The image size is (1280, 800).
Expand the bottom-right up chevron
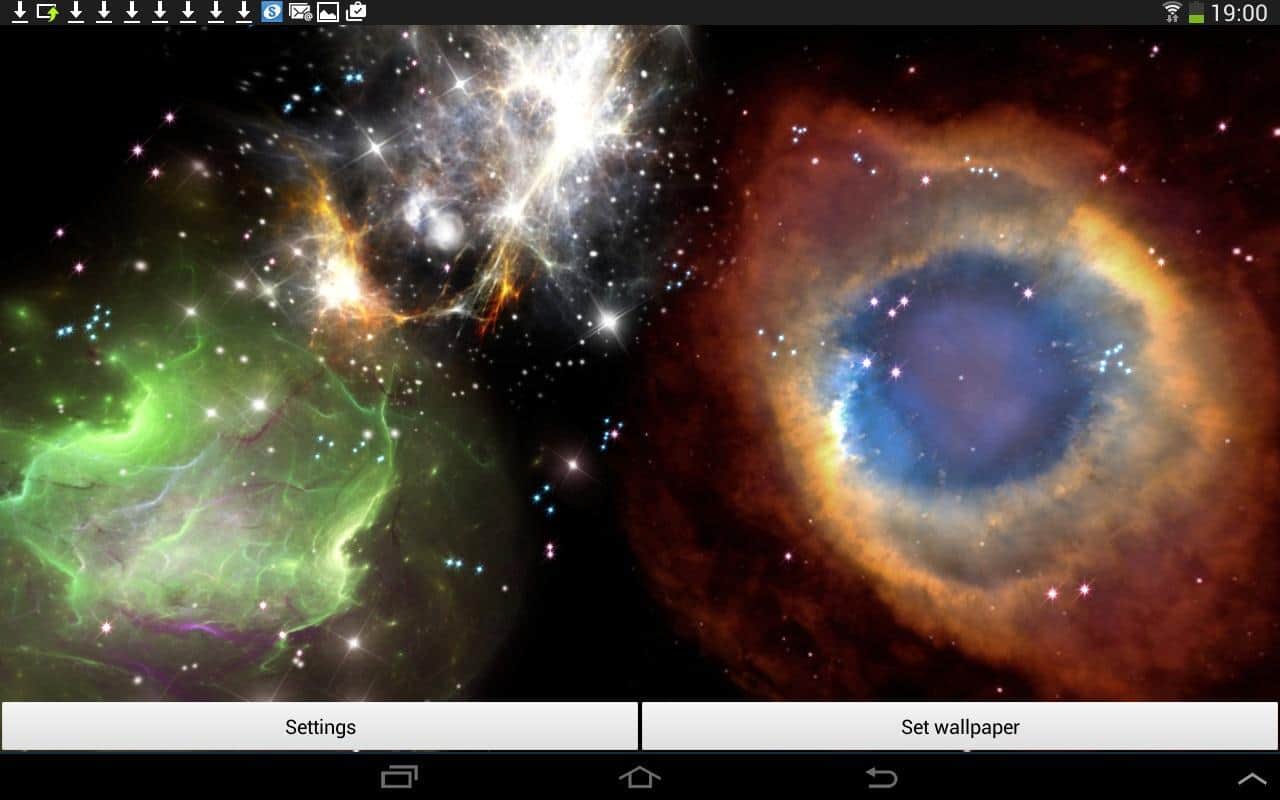point(1251,778)
